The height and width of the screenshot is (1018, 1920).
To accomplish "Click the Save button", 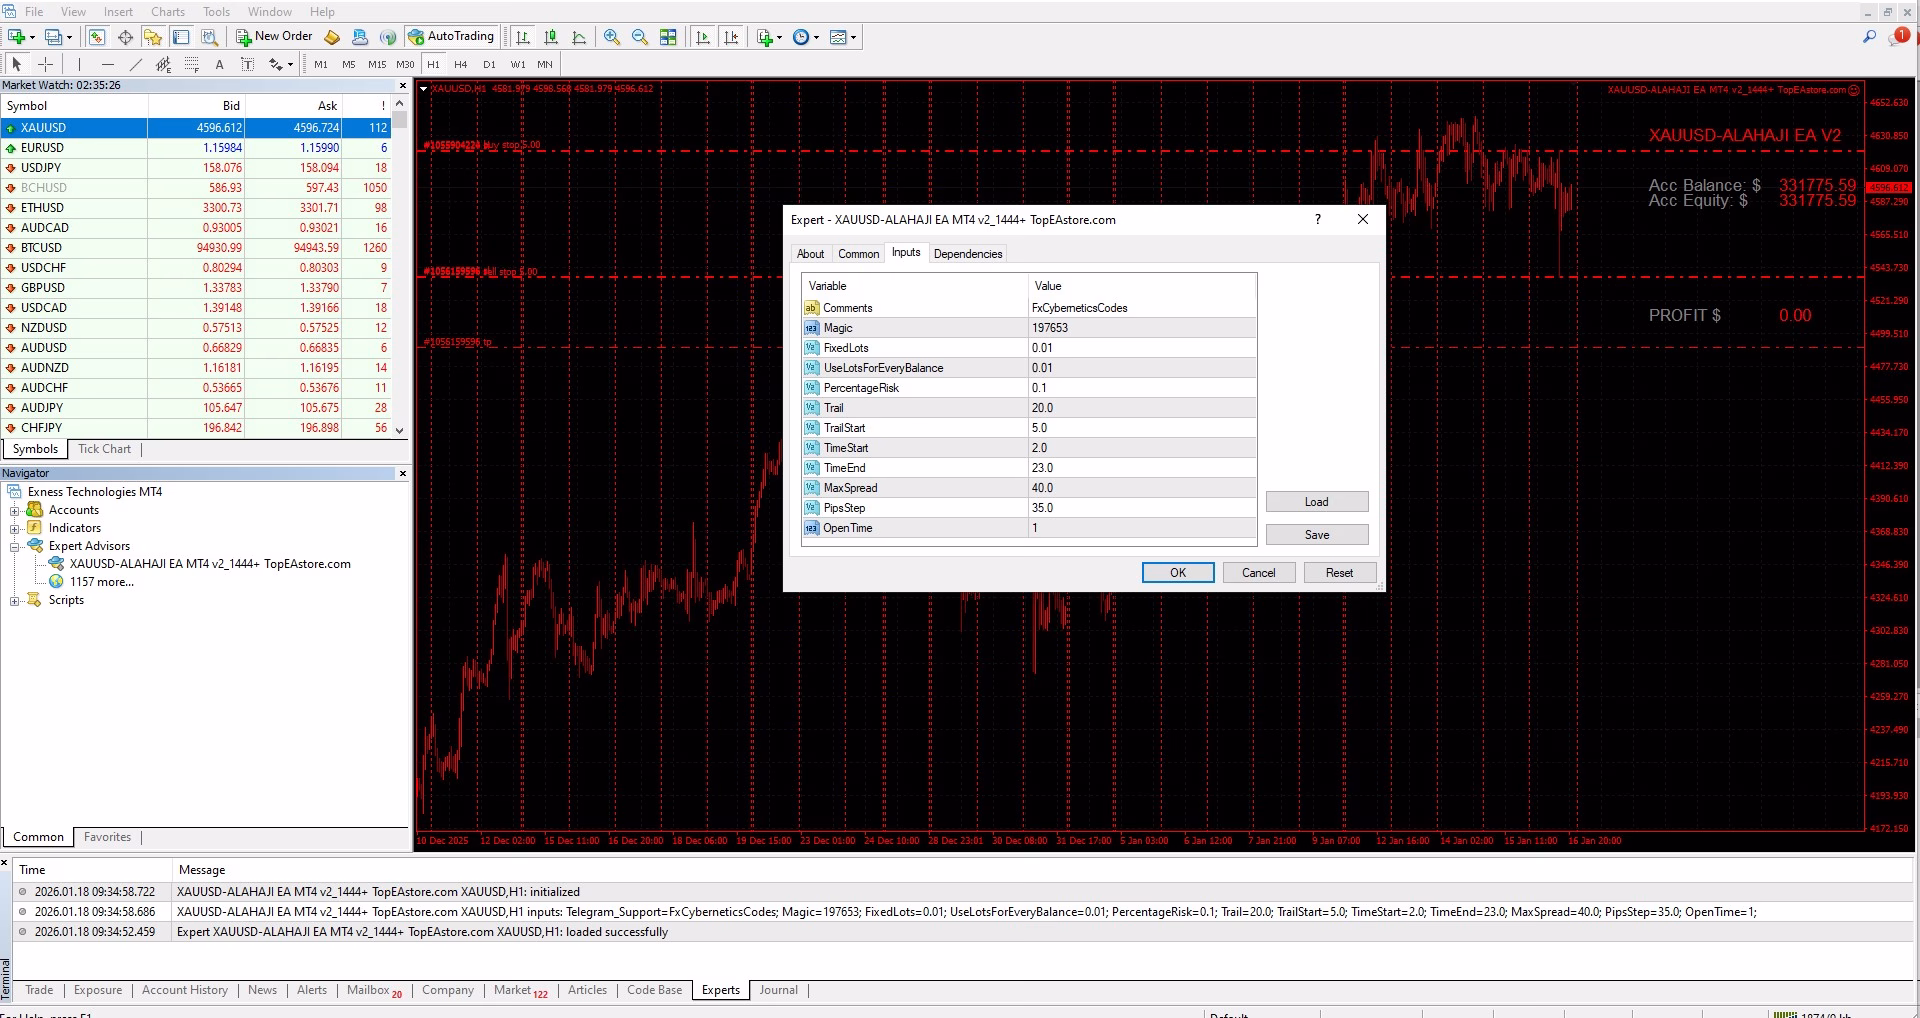I will 1317,535.
